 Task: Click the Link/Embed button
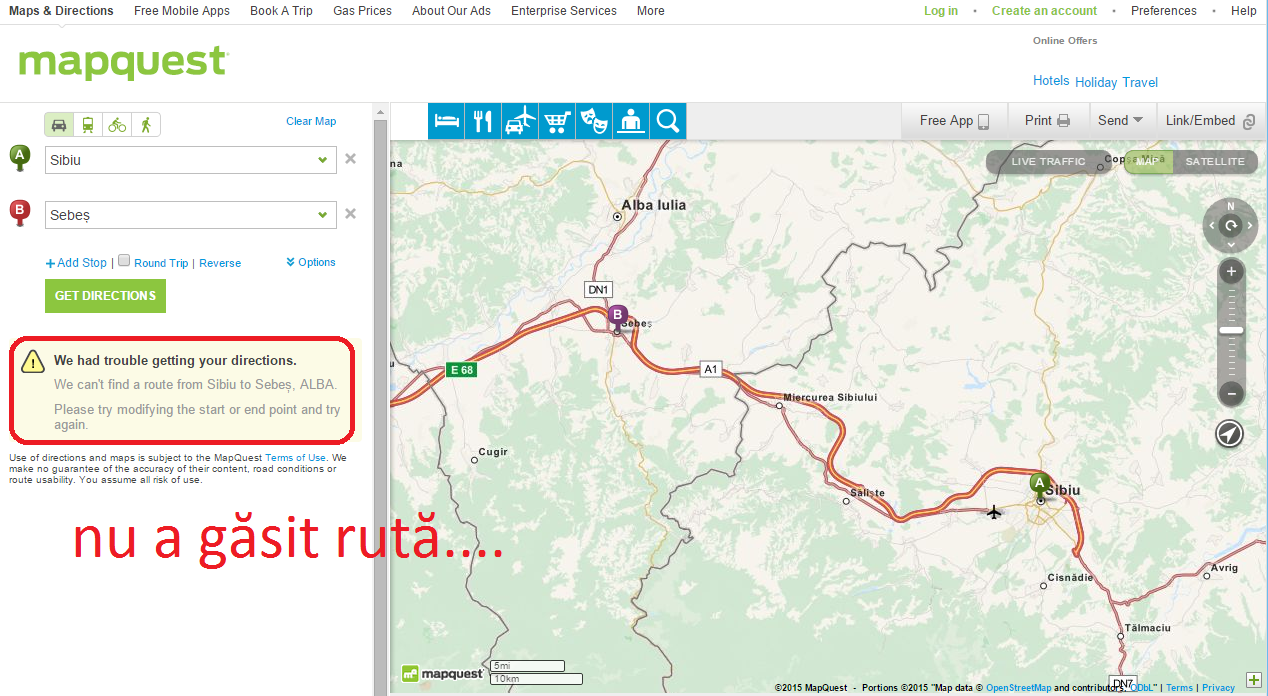(x=1210, y=120)
